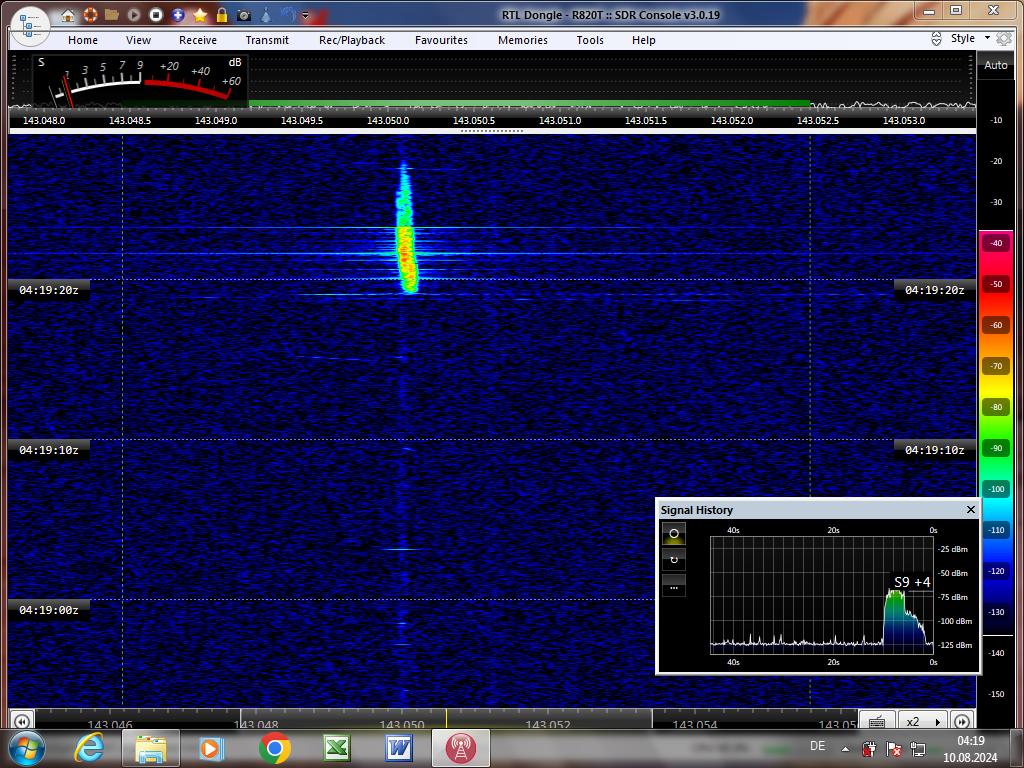Image resolution: width=1024 pixels, height=768 pixels.
Task: Open the Rec/Playback ribbon tab
Action: (352, 40)
